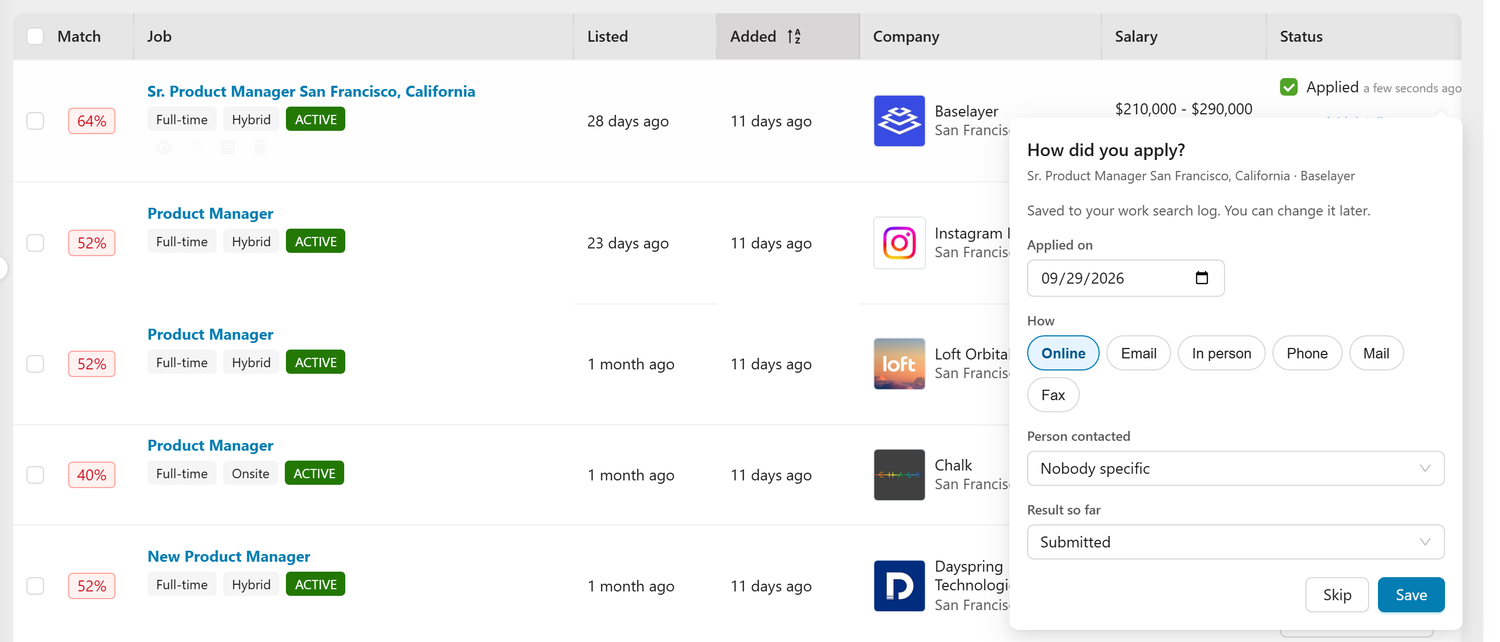Open the Instagram Product Manager job link
This screenshot has height=642, width=1500.
[210, 213]
